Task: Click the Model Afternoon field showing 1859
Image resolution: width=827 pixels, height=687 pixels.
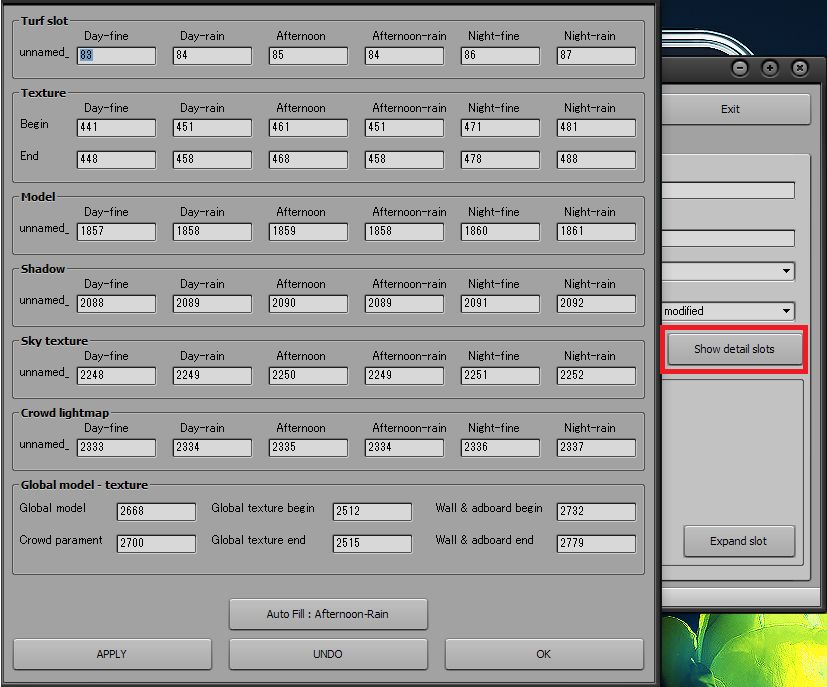Action: pos(308,232)
